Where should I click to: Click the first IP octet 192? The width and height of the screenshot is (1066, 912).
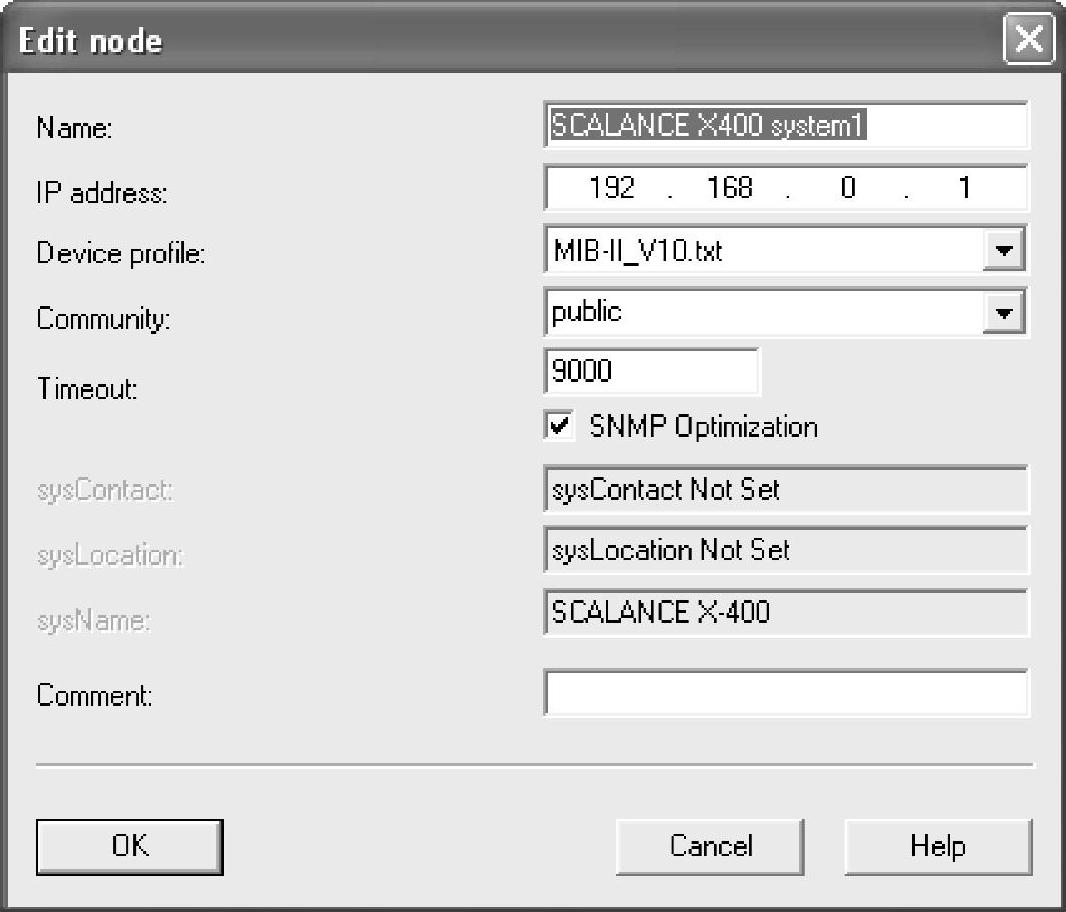coord(611,187)
